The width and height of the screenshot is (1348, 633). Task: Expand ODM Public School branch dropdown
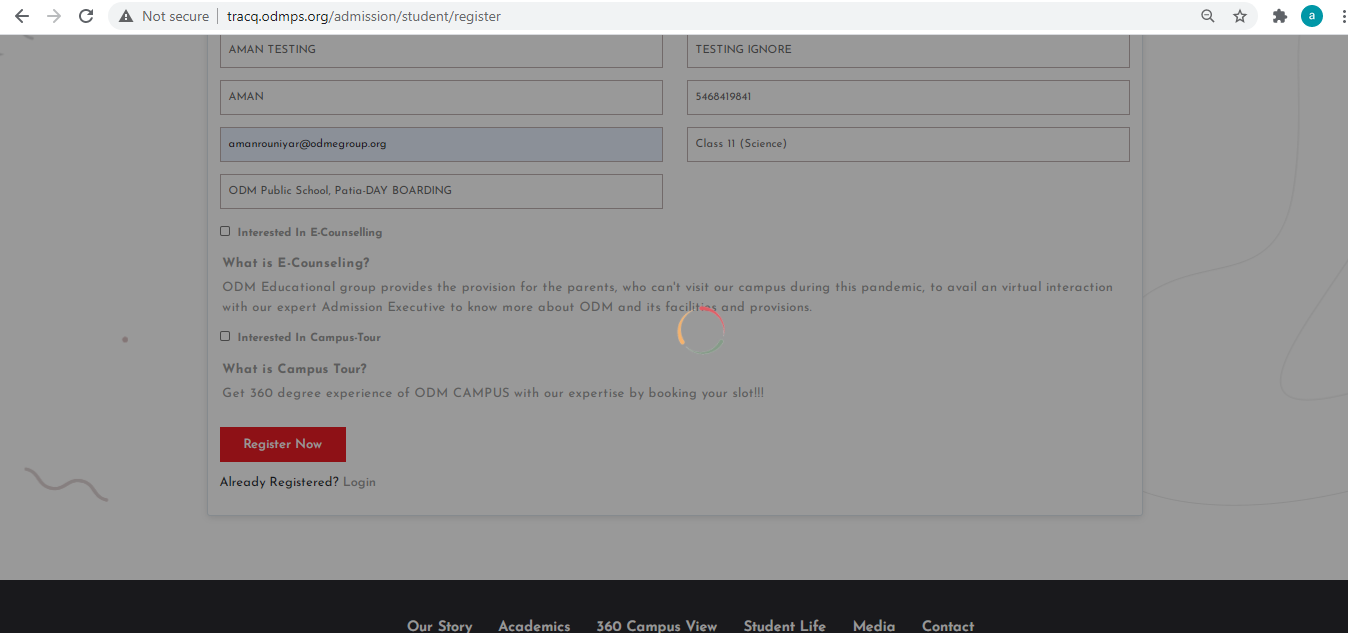coord(441,191)
